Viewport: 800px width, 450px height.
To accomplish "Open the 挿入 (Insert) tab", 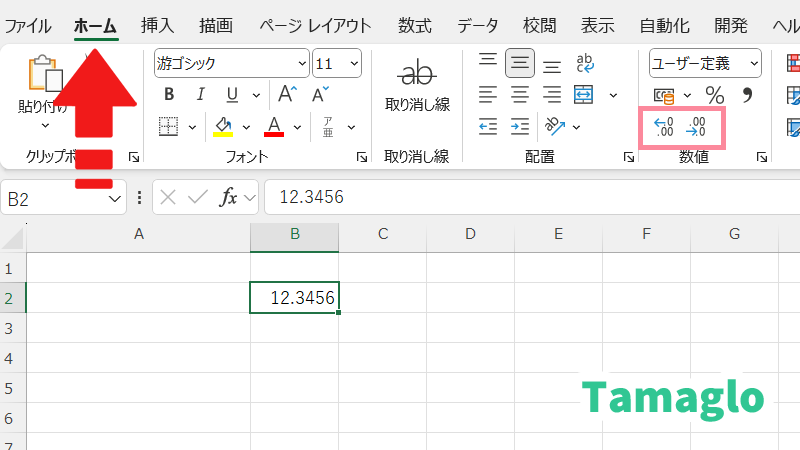I will click(x=157, y=25).
